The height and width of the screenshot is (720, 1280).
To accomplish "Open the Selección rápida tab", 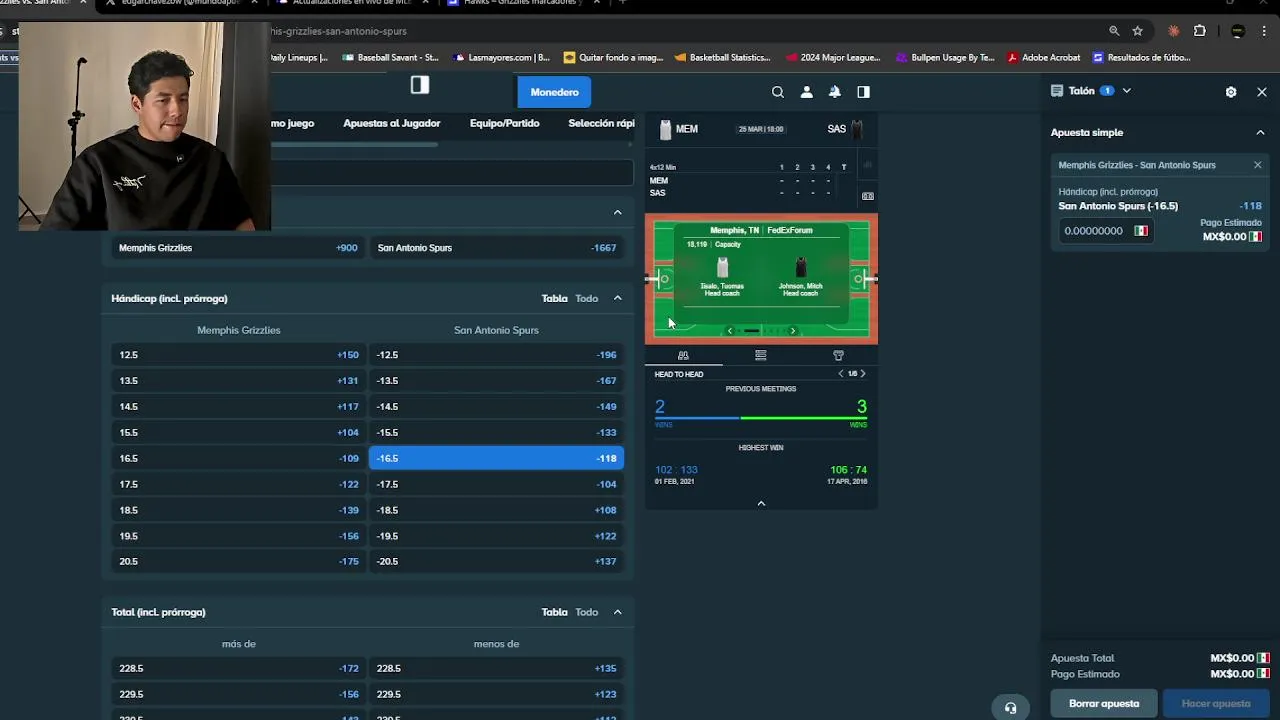I will click(601, 123).
